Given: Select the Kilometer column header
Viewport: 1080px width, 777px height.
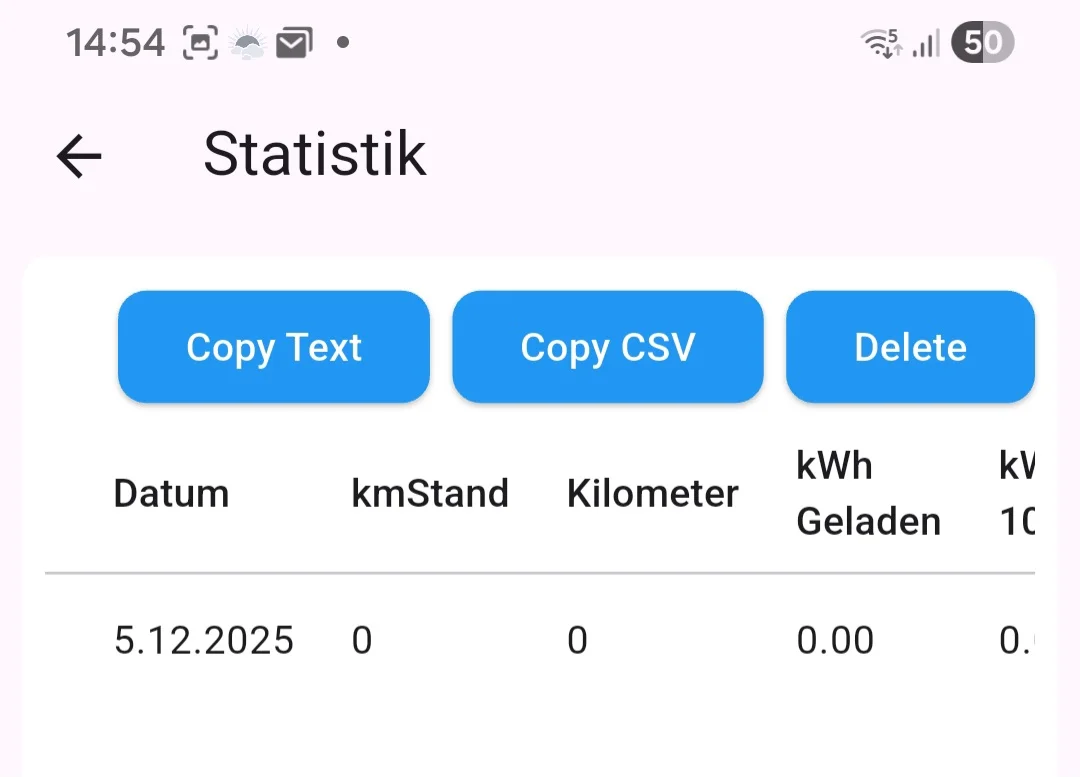Looking at the screenshot, I should 652,493.
